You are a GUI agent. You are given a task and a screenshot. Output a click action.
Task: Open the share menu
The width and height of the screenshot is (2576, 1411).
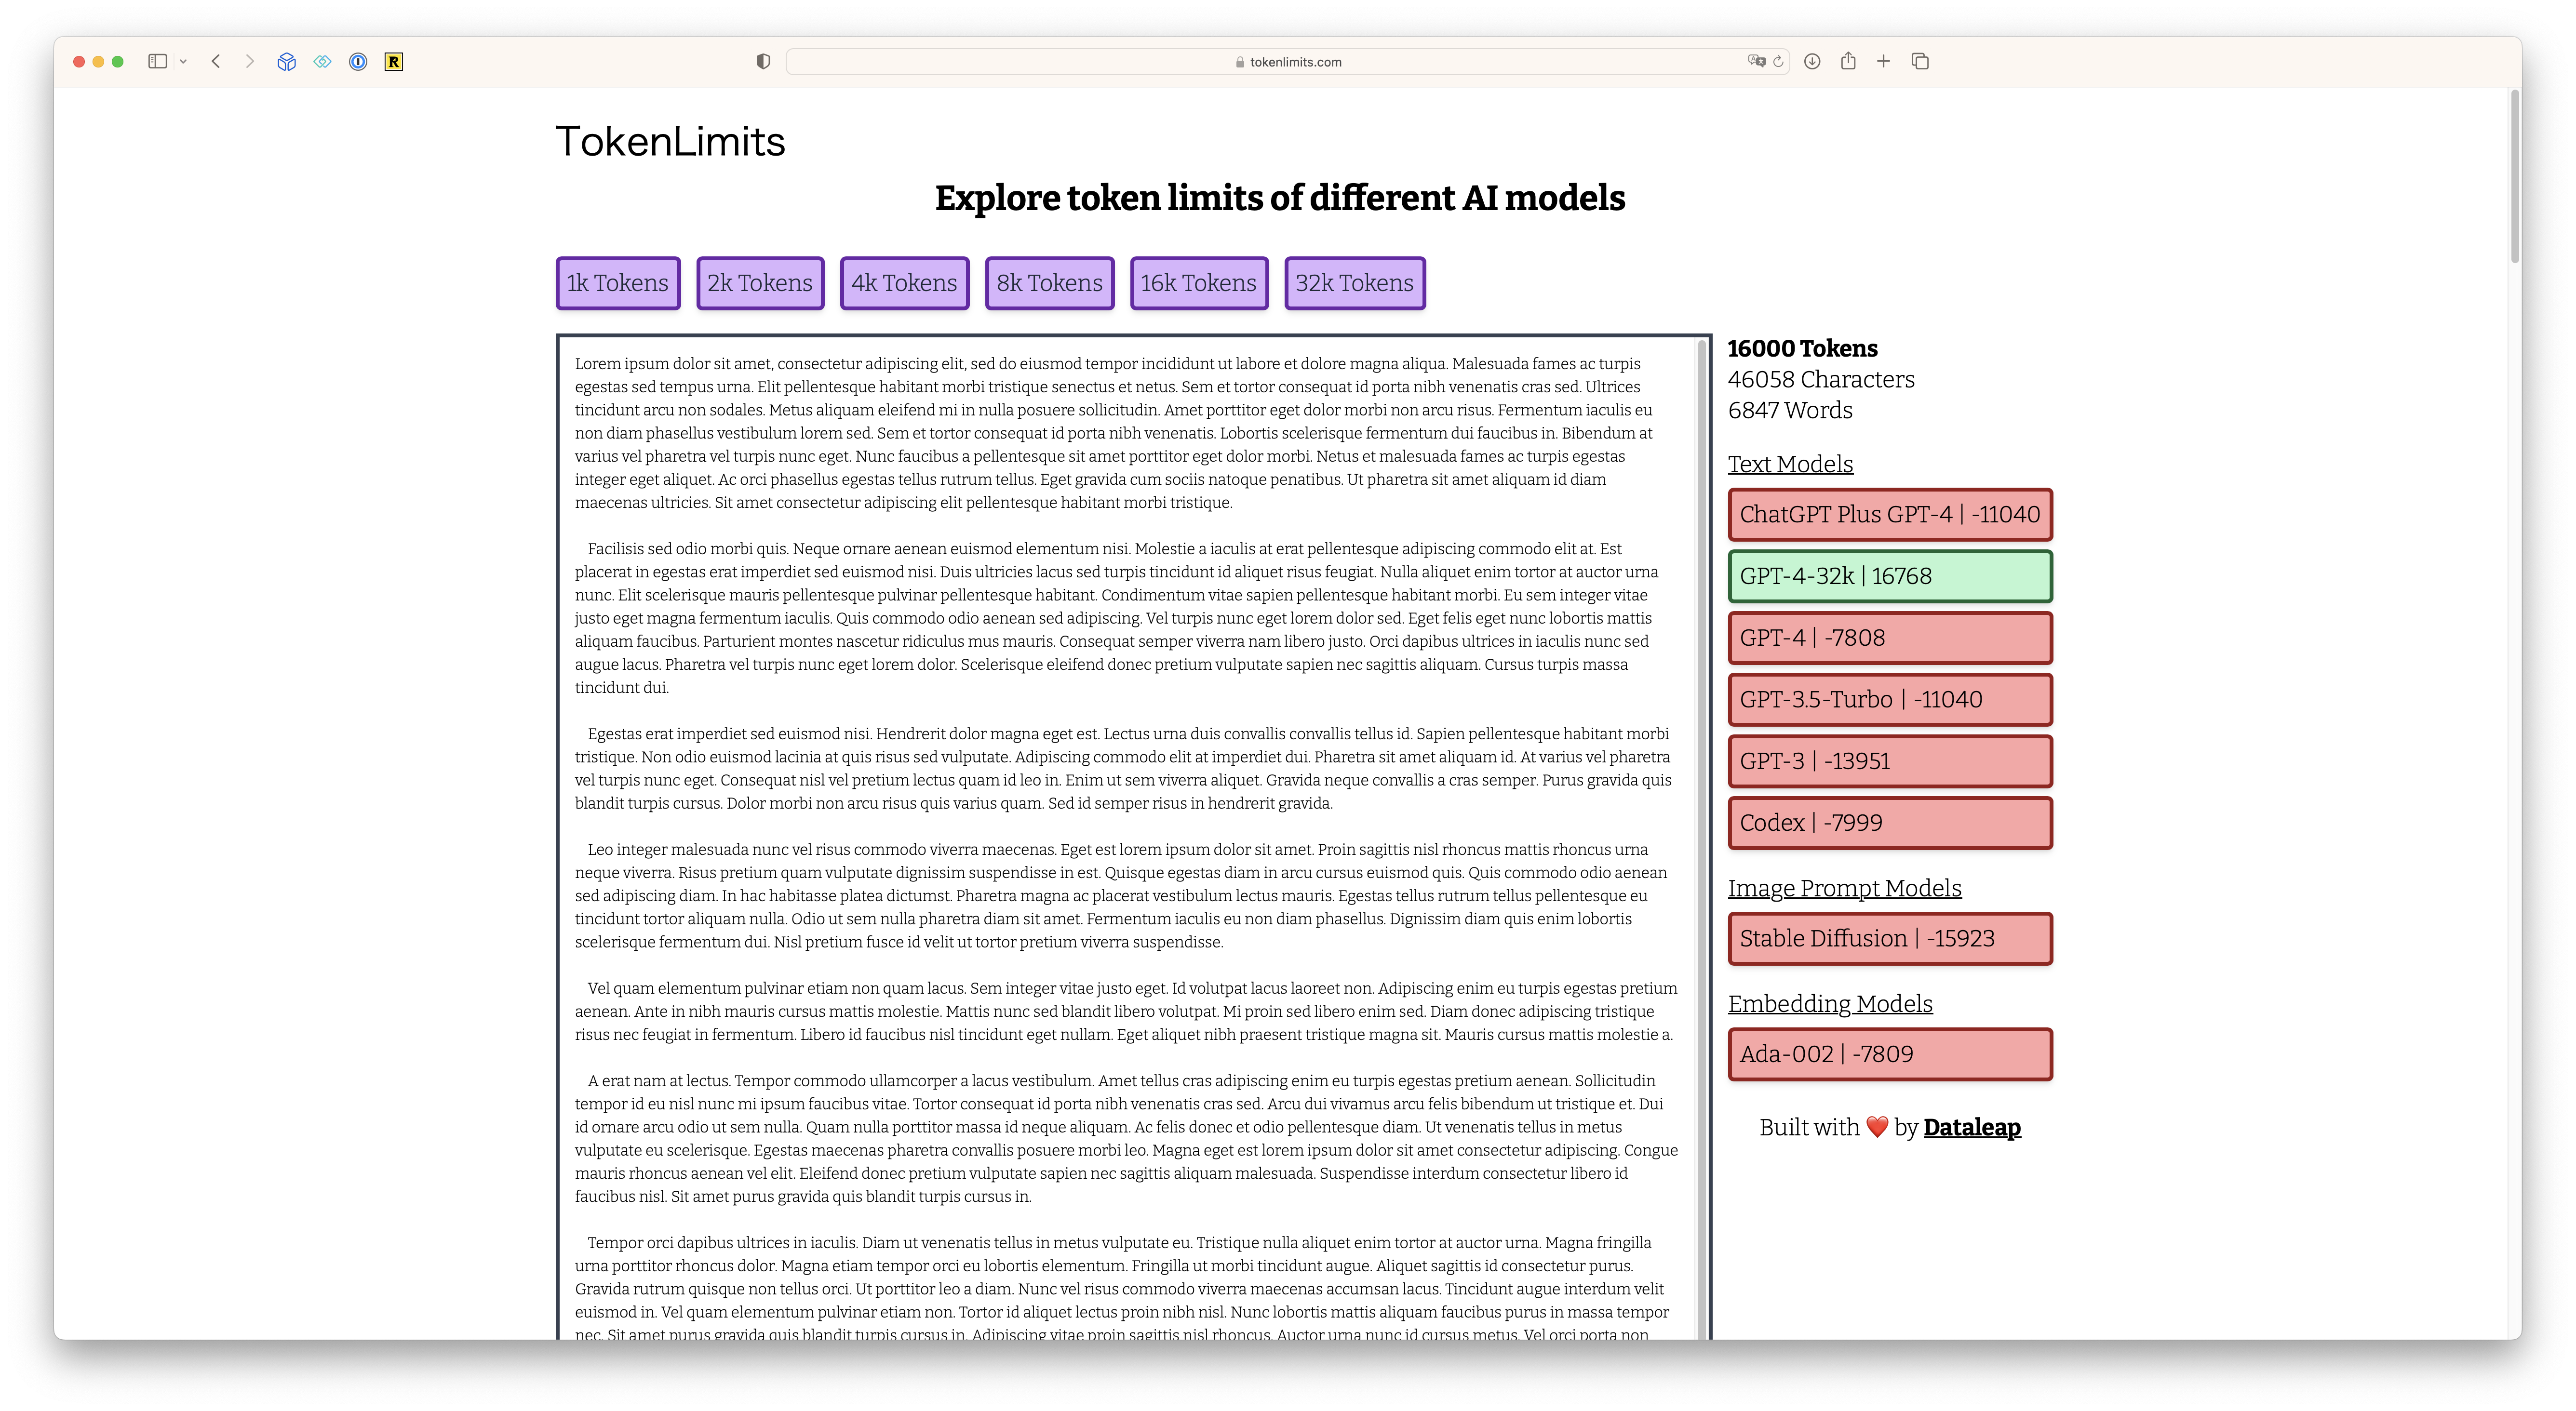point(1848,61)
